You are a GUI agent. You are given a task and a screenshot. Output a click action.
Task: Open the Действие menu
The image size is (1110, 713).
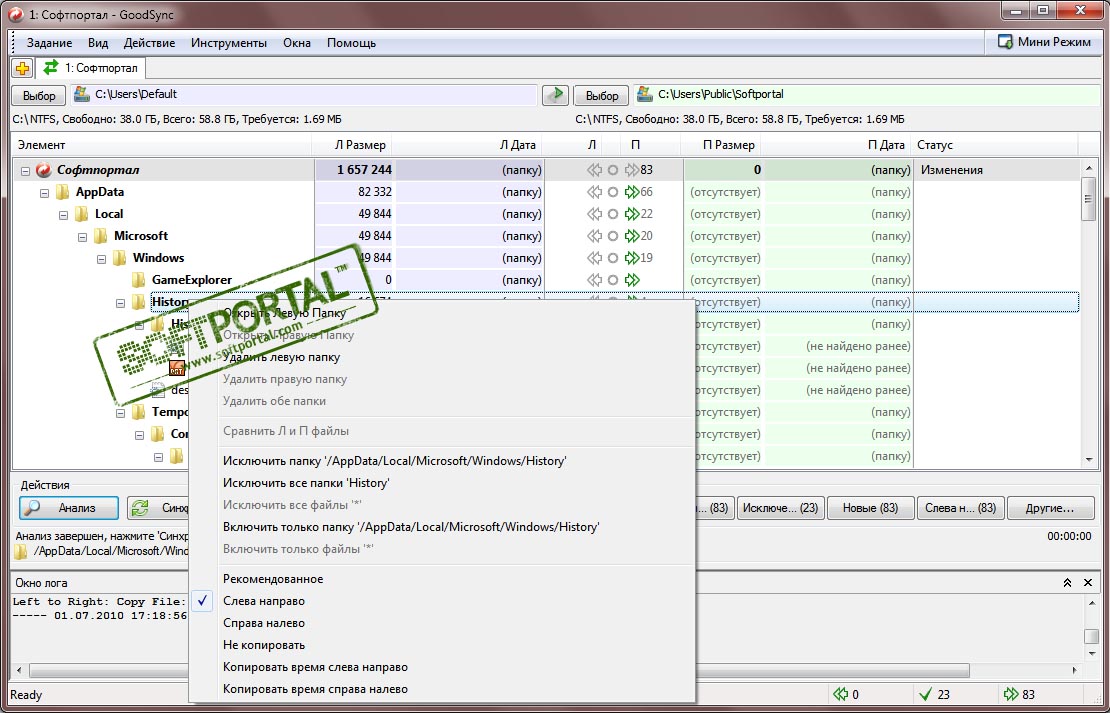pos(149,42)
